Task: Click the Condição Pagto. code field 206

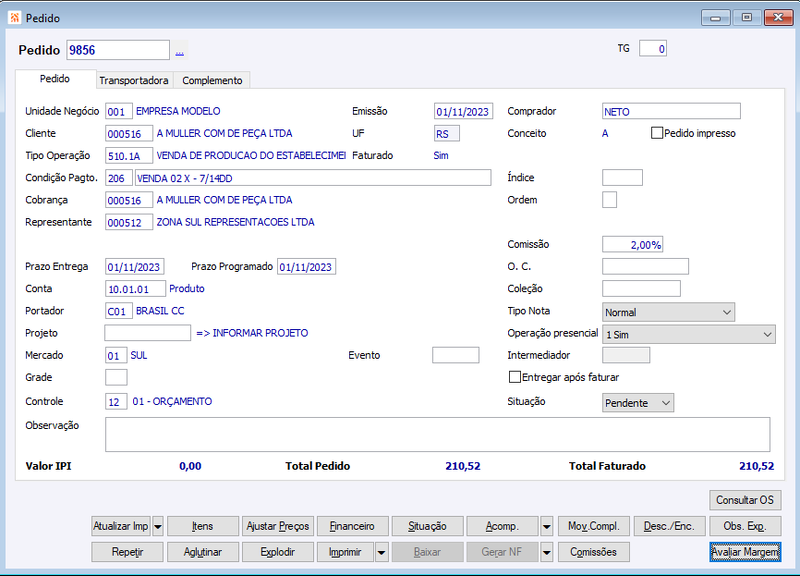Action: 119,178
